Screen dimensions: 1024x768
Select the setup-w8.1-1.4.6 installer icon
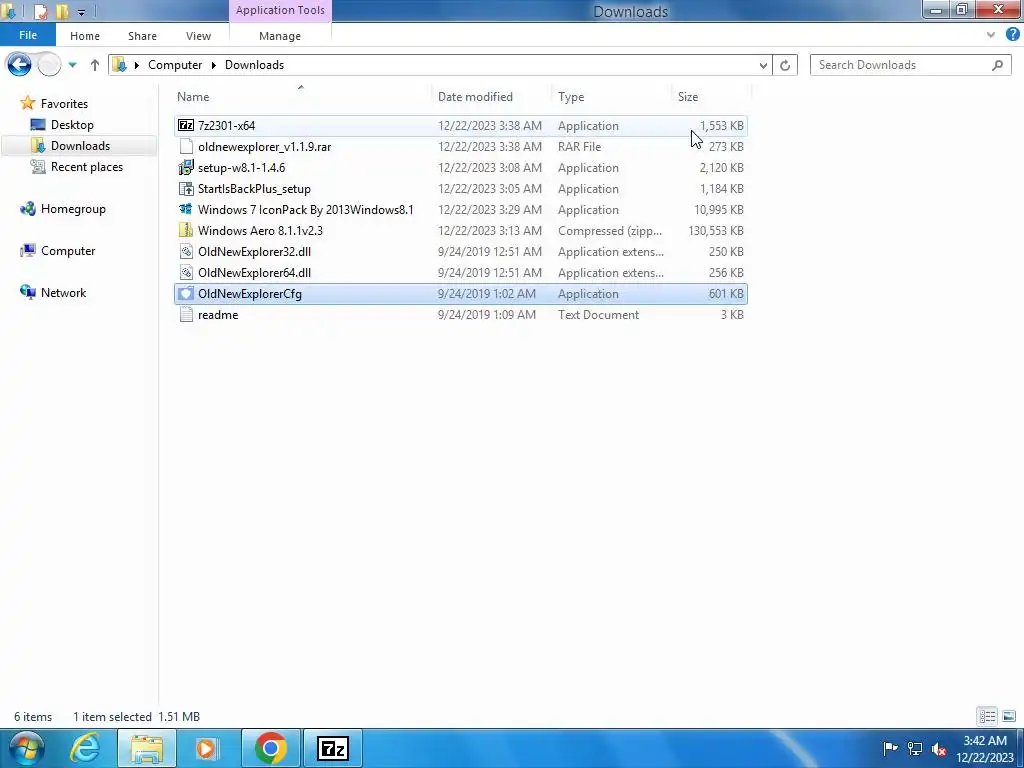coord(186,167)
